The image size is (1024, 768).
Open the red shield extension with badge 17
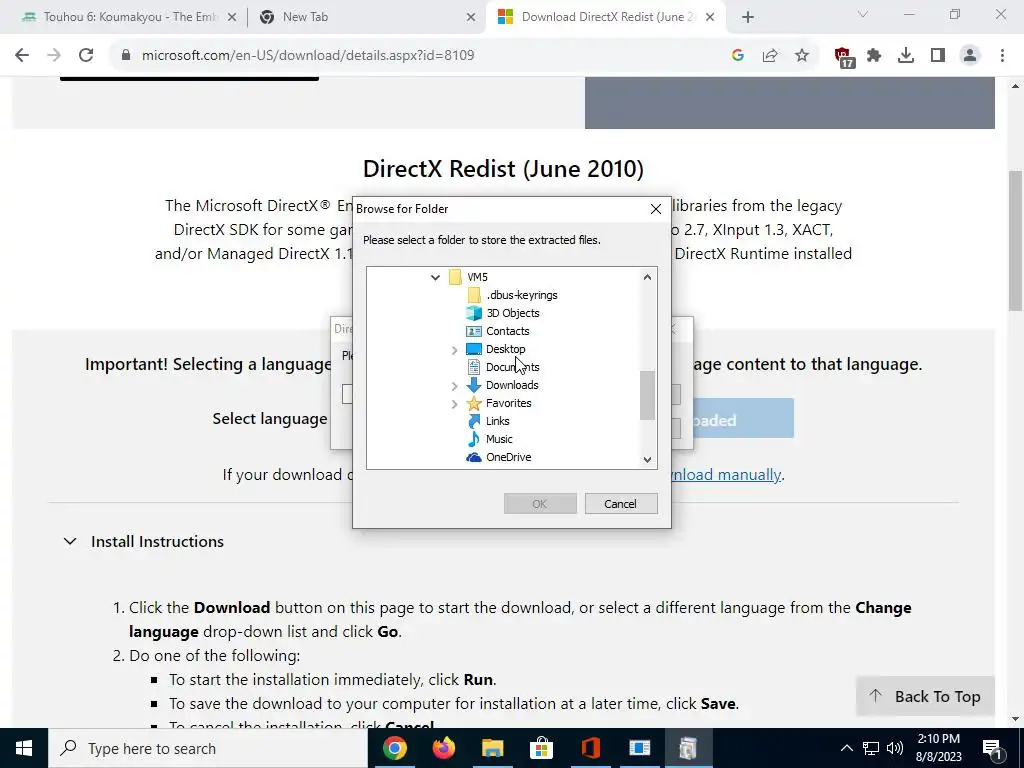pyautogui.click(x=844, y=57)
